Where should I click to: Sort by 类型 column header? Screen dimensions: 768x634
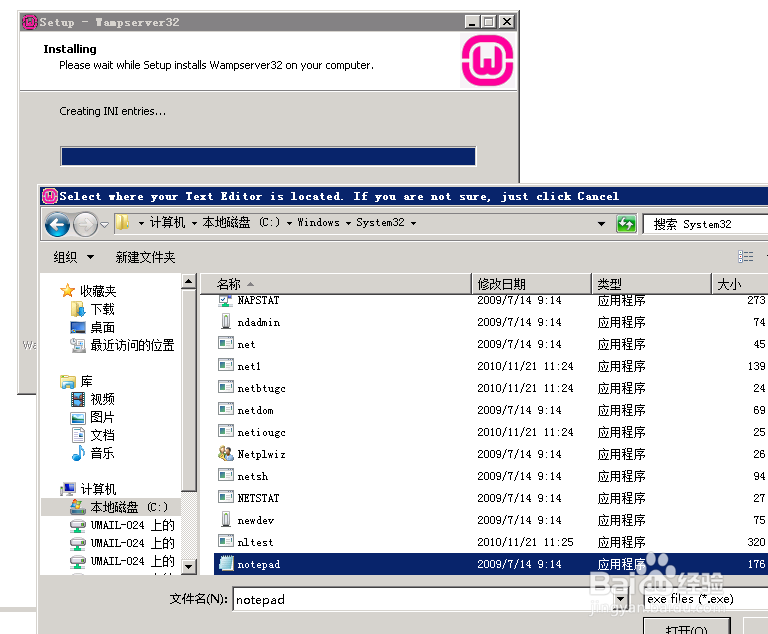[651, 284]
